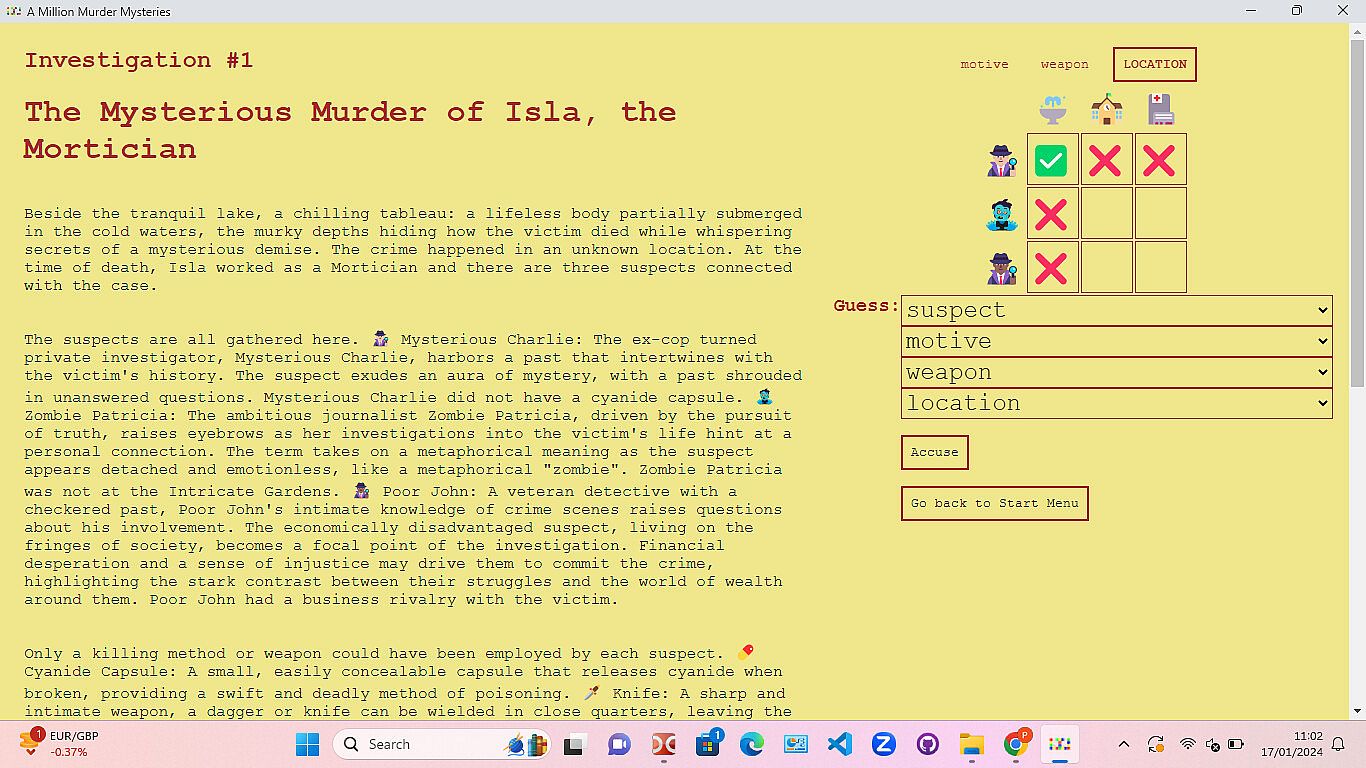Click the 'Investigation #1' heading
The width and height of the screenshot is (1366, 768).
[139, 60]
